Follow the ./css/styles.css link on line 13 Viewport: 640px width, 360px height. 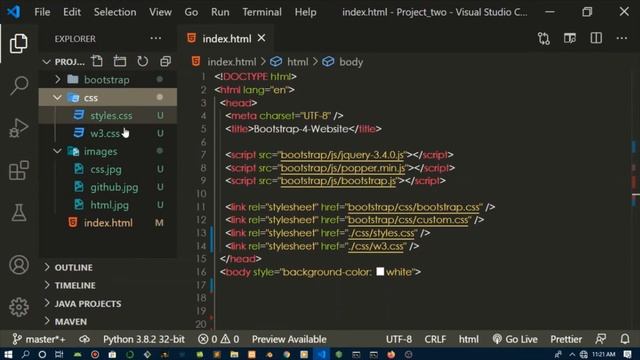pos(381,233)
